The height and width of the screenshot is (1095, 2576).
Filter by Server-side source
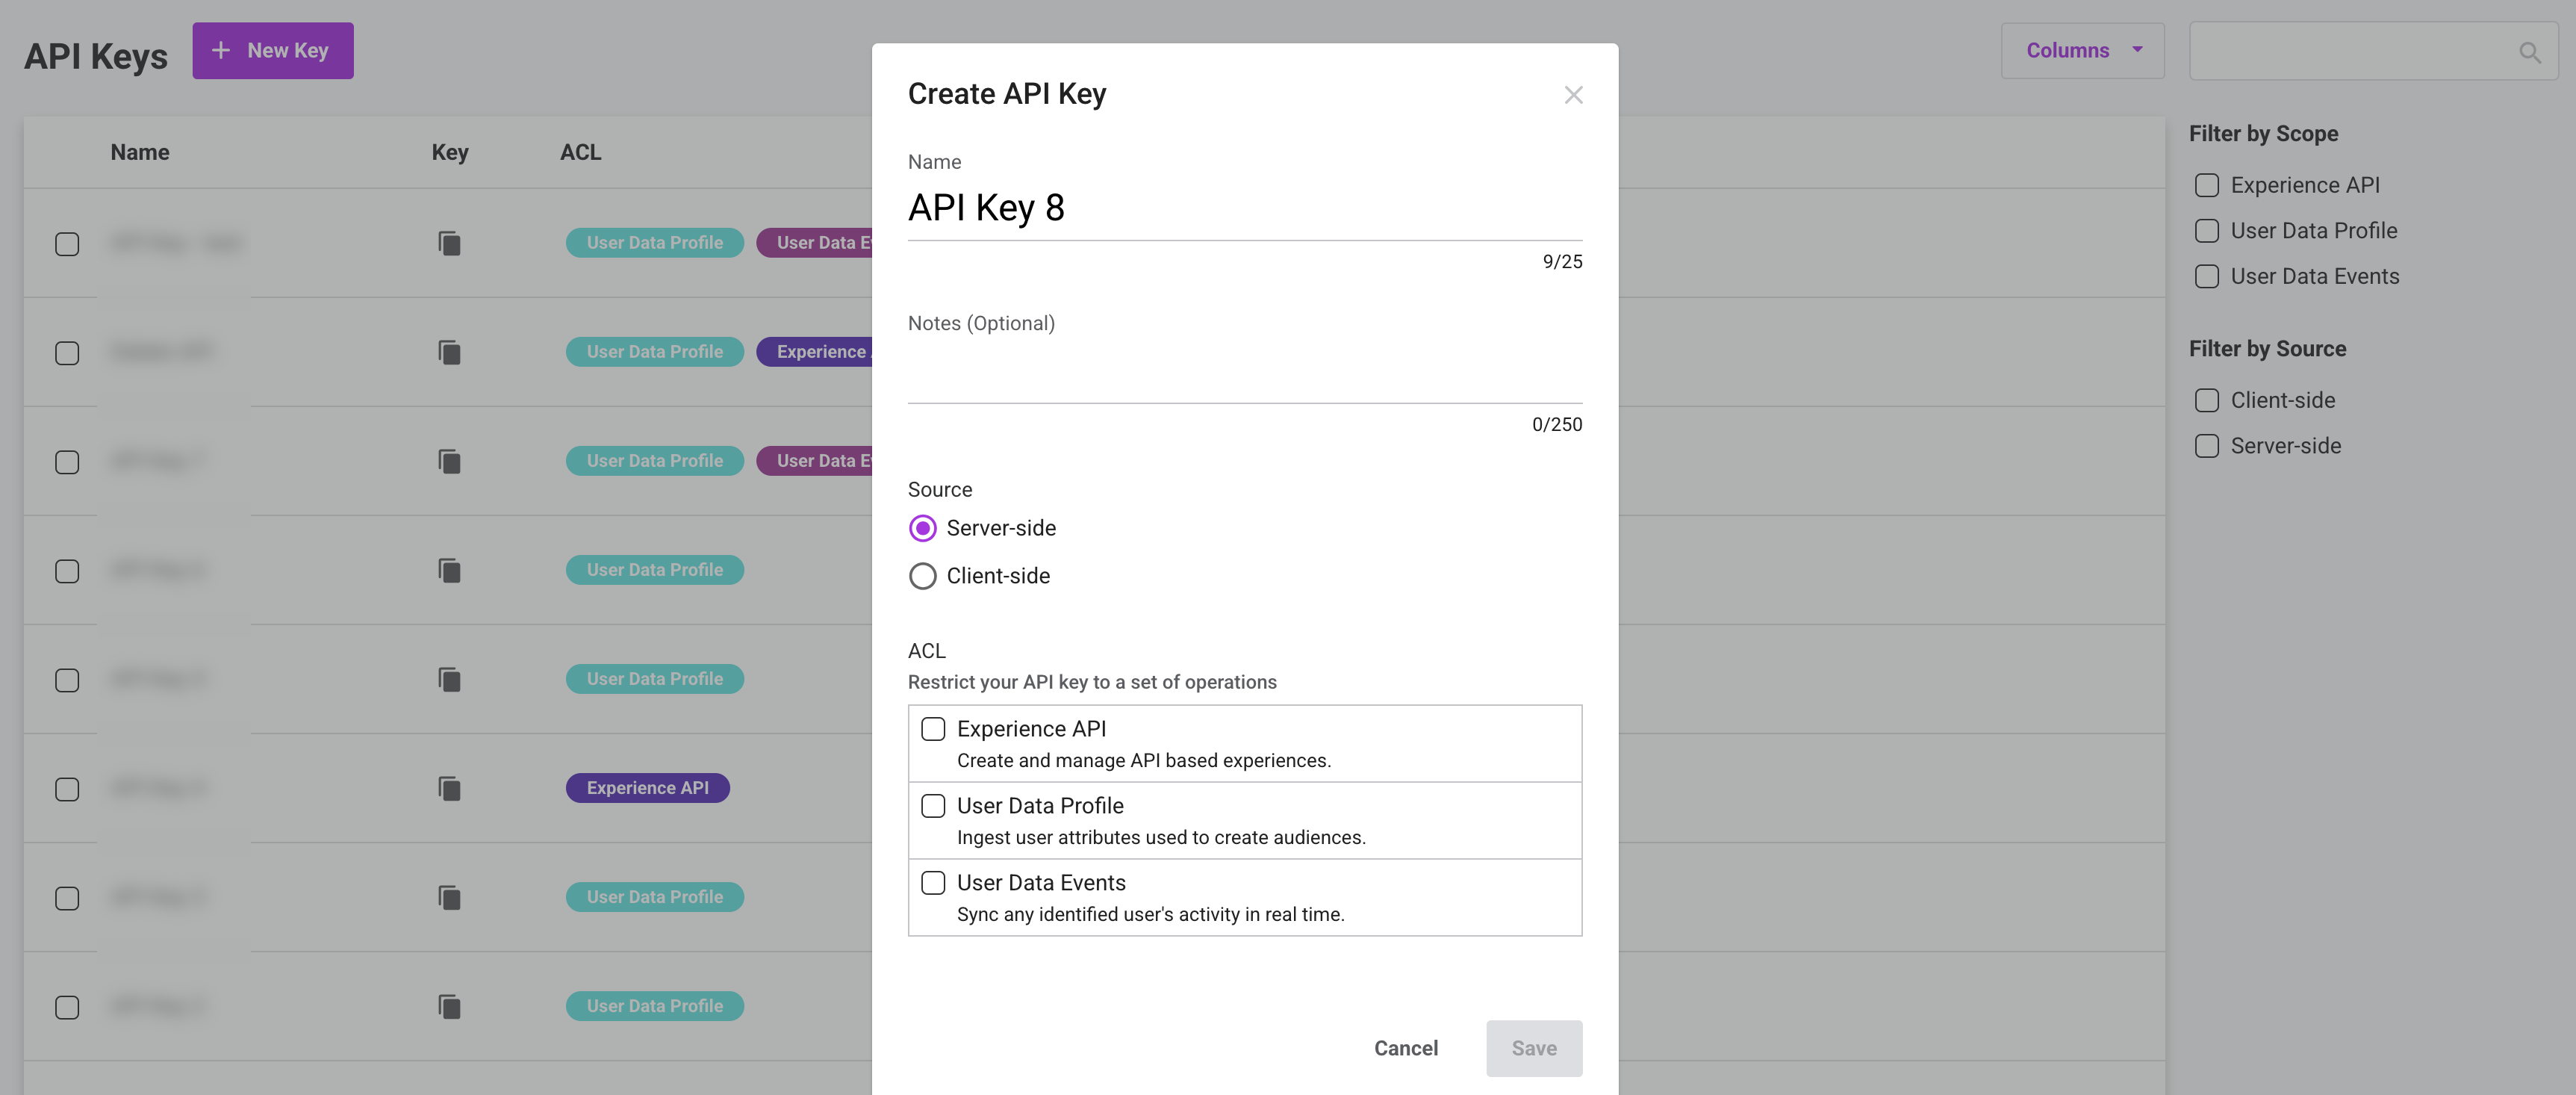tap(2206, 446)
